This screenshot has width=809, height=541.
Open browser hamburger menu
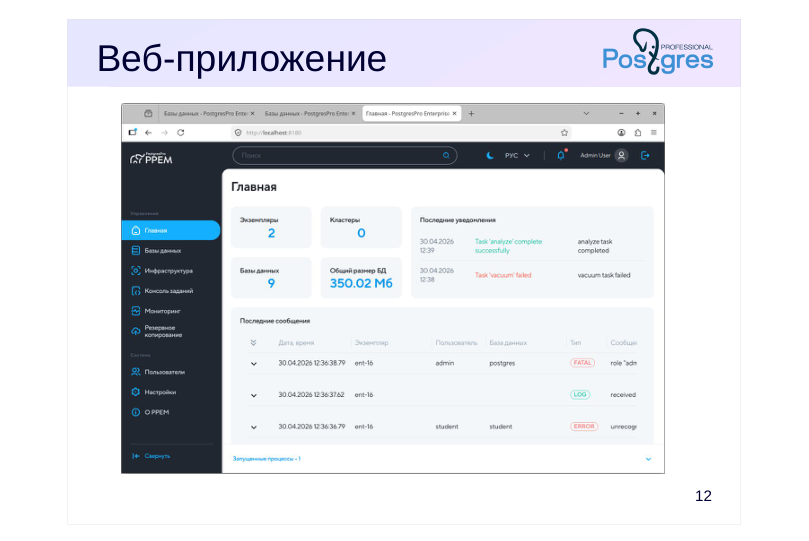[x=654, y=133]
